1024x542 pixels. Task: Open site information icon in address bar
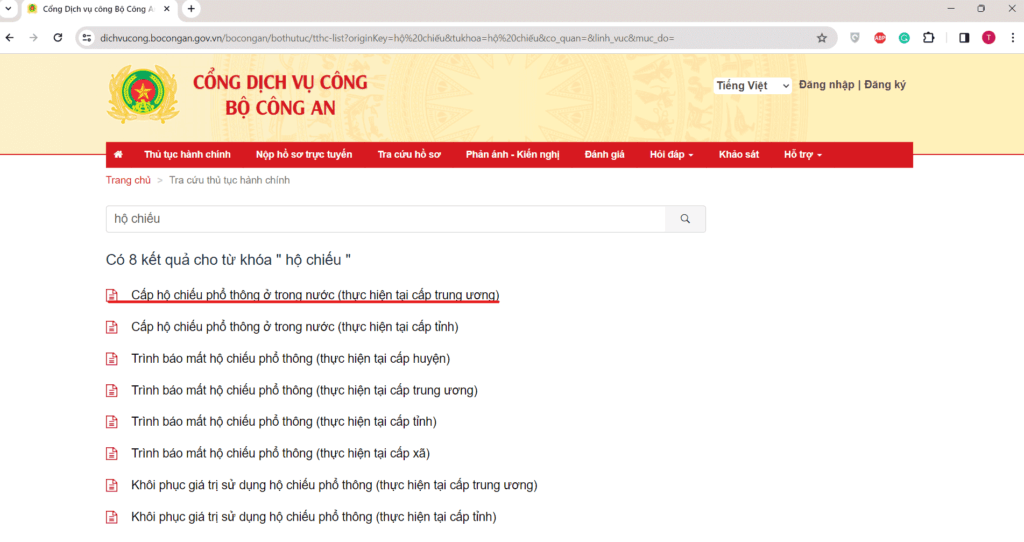coord(87,38)
